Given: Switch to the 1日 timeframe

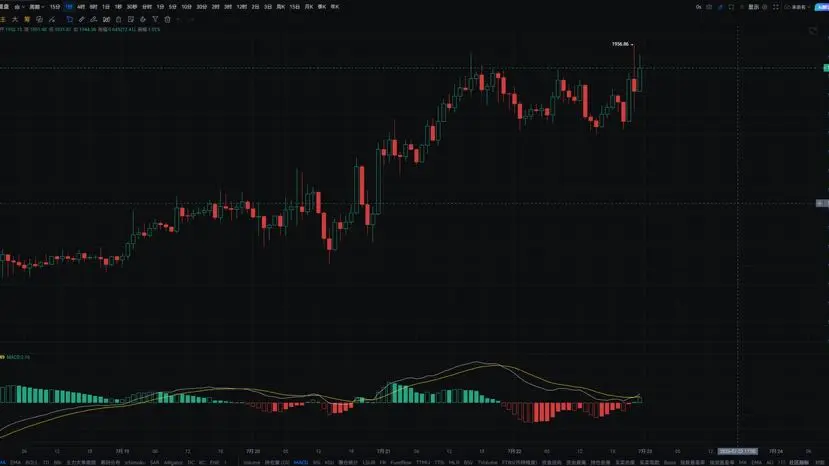Looking at the screenshot, I should pos(106,7).
